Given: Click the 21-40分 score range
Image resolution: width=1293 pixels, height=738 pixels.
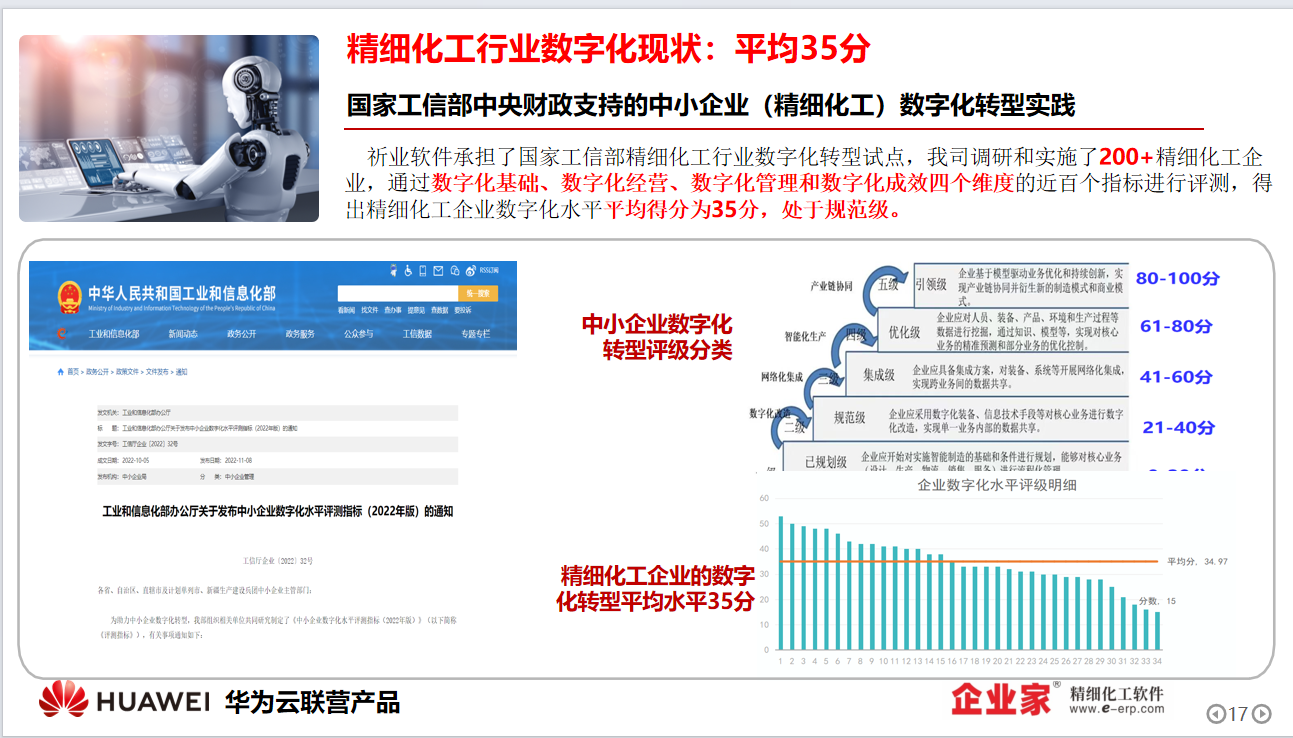Looking at the screenshot, I should [x=1178, y=427].
